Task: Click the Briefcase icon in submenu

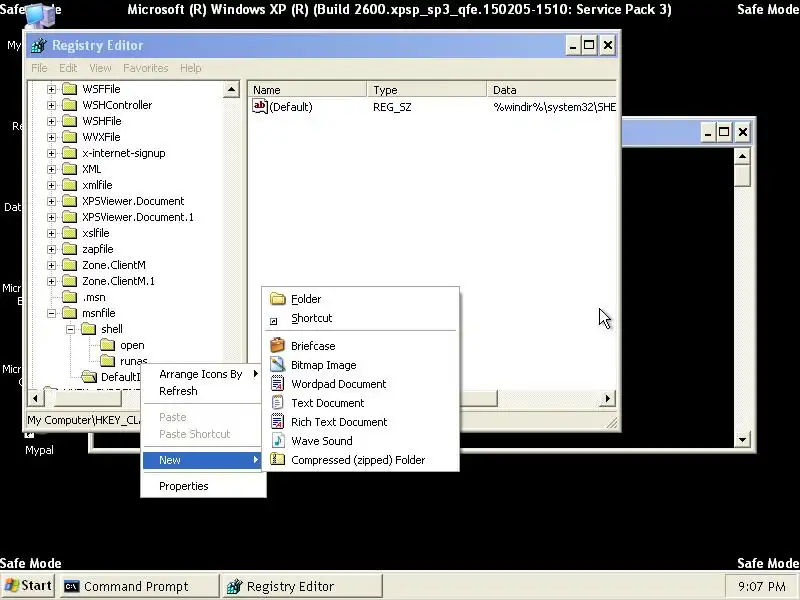Action: click(x=278, y=345)
